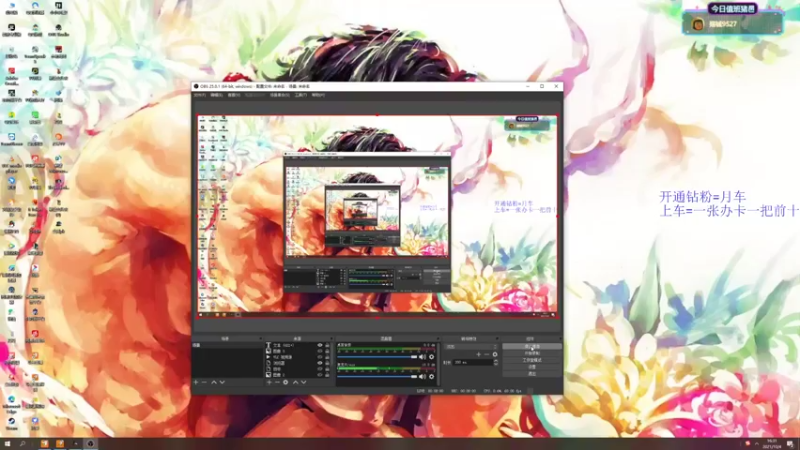Viewport: 800px width, 450px height.
Task: Select the 浏览器 source row
Action: pos(298,363)
